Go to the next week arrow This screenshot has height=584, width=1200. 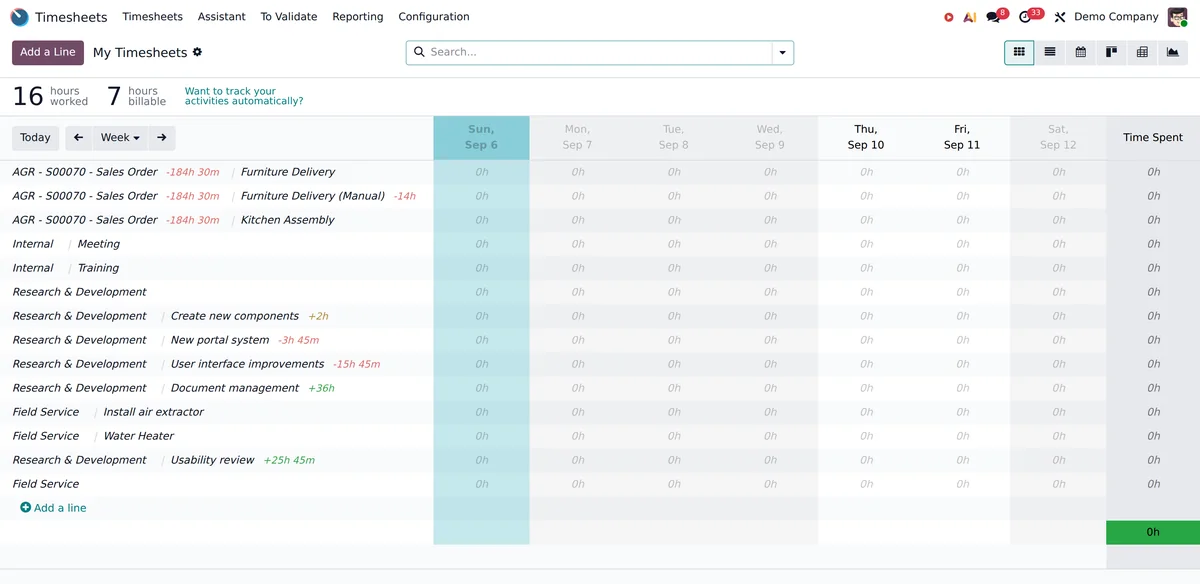coord(162,138)
